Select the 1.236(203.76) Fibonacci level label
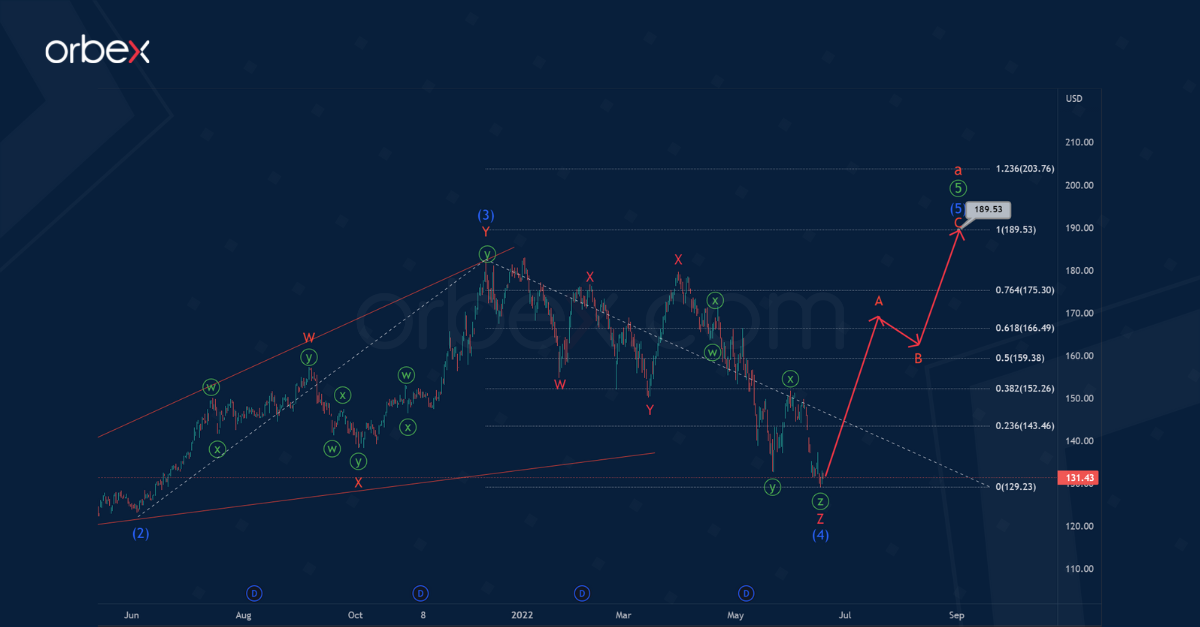 click(x=1024, y=168)
